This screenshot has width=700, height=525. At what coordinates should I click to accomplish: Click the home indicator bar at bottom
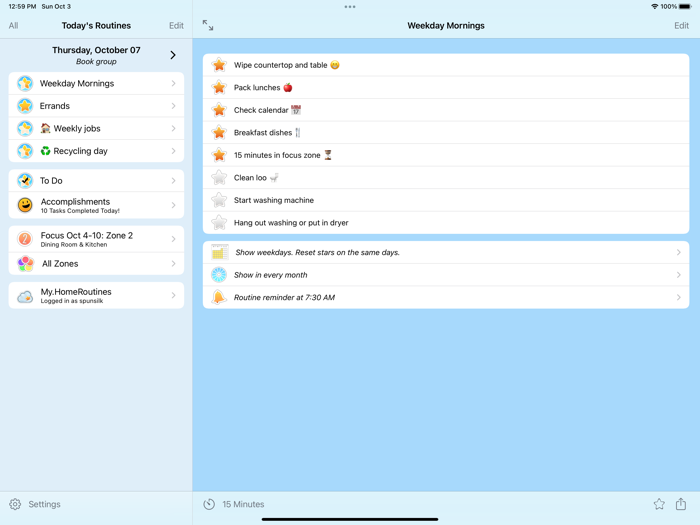coord(350,519)
